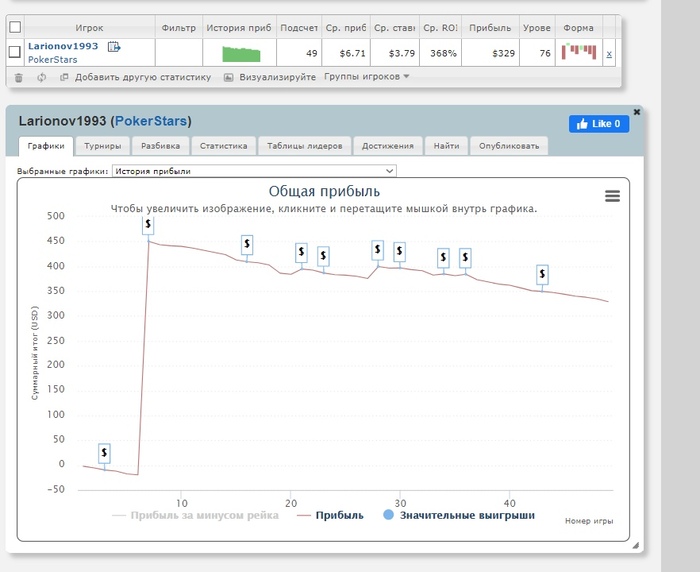Click the 'Фильтр' column header
Viewport: 700px width, 572px height.
[x=179, y=28]
